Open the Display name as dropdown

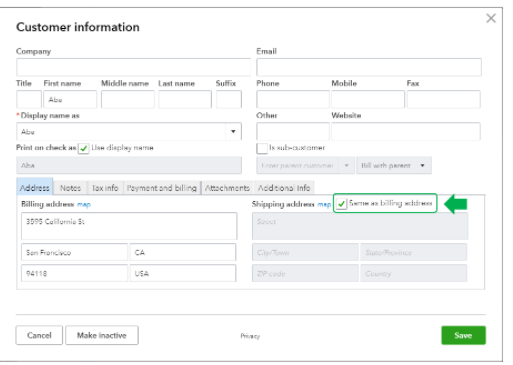[233, 131]
